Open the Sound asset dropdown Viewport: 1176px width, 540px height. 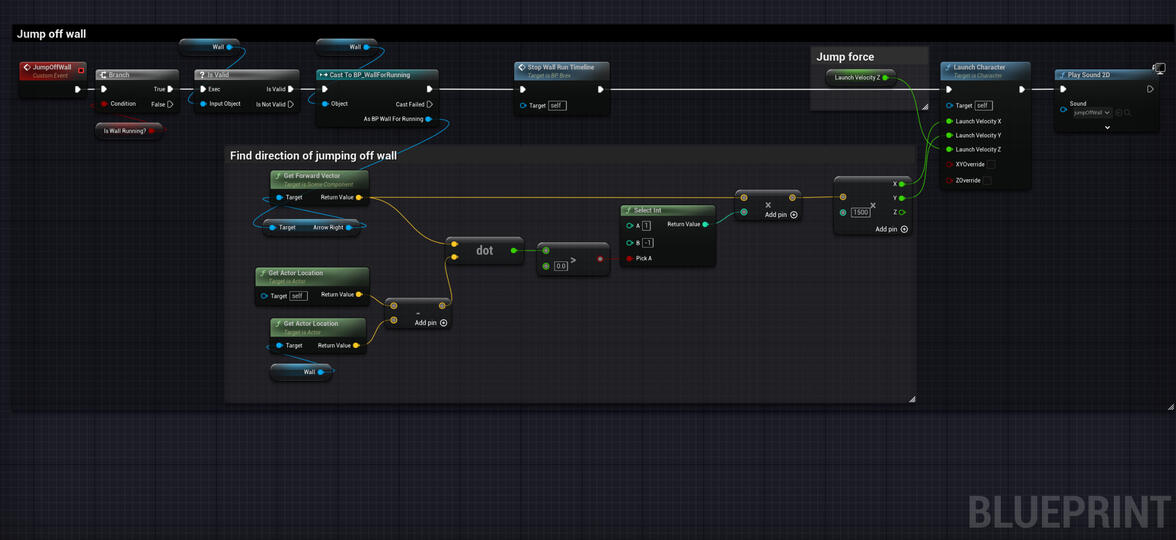[1093, 113]
